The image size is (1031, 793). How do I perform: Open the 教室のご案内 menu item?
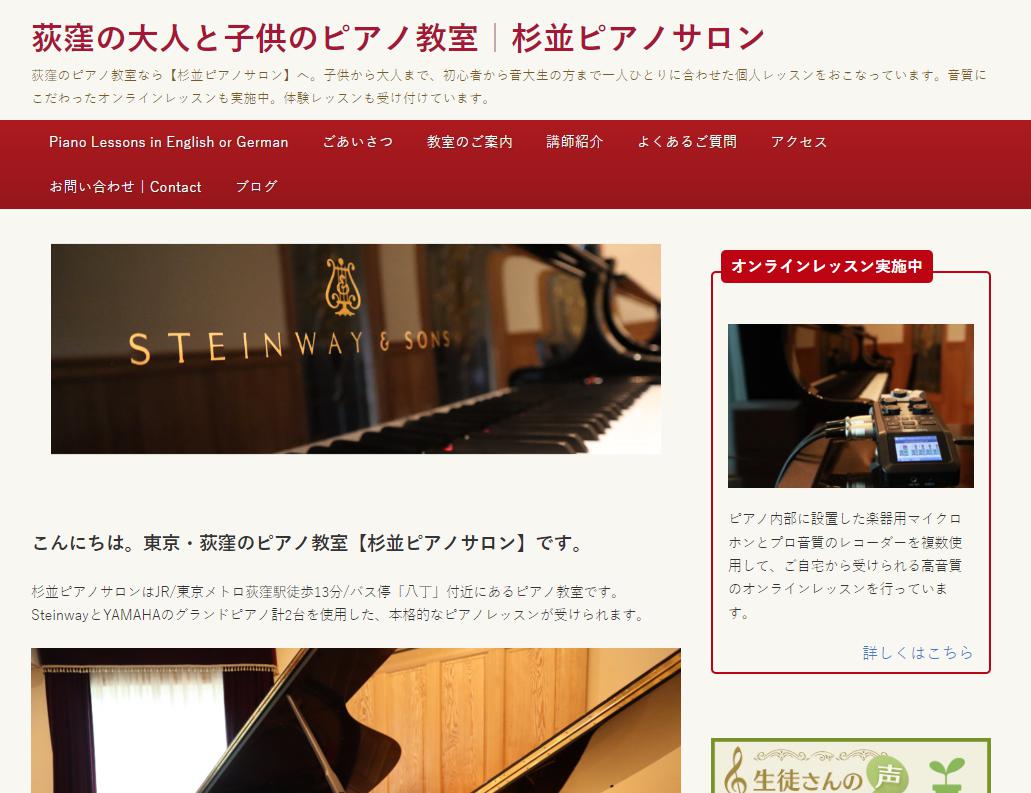[x=469, y=142]
